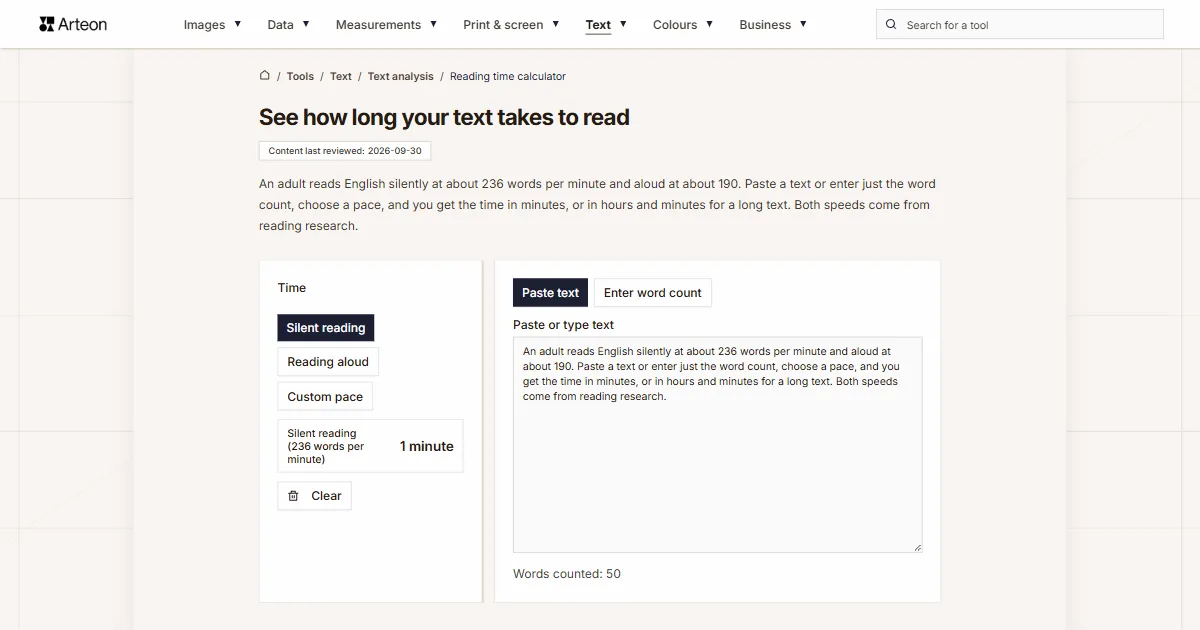Image resolution: width=1200 pixels, height=630 pixels.
Task: Go to the Text analysis breadcrumb link
Action: 401,76
